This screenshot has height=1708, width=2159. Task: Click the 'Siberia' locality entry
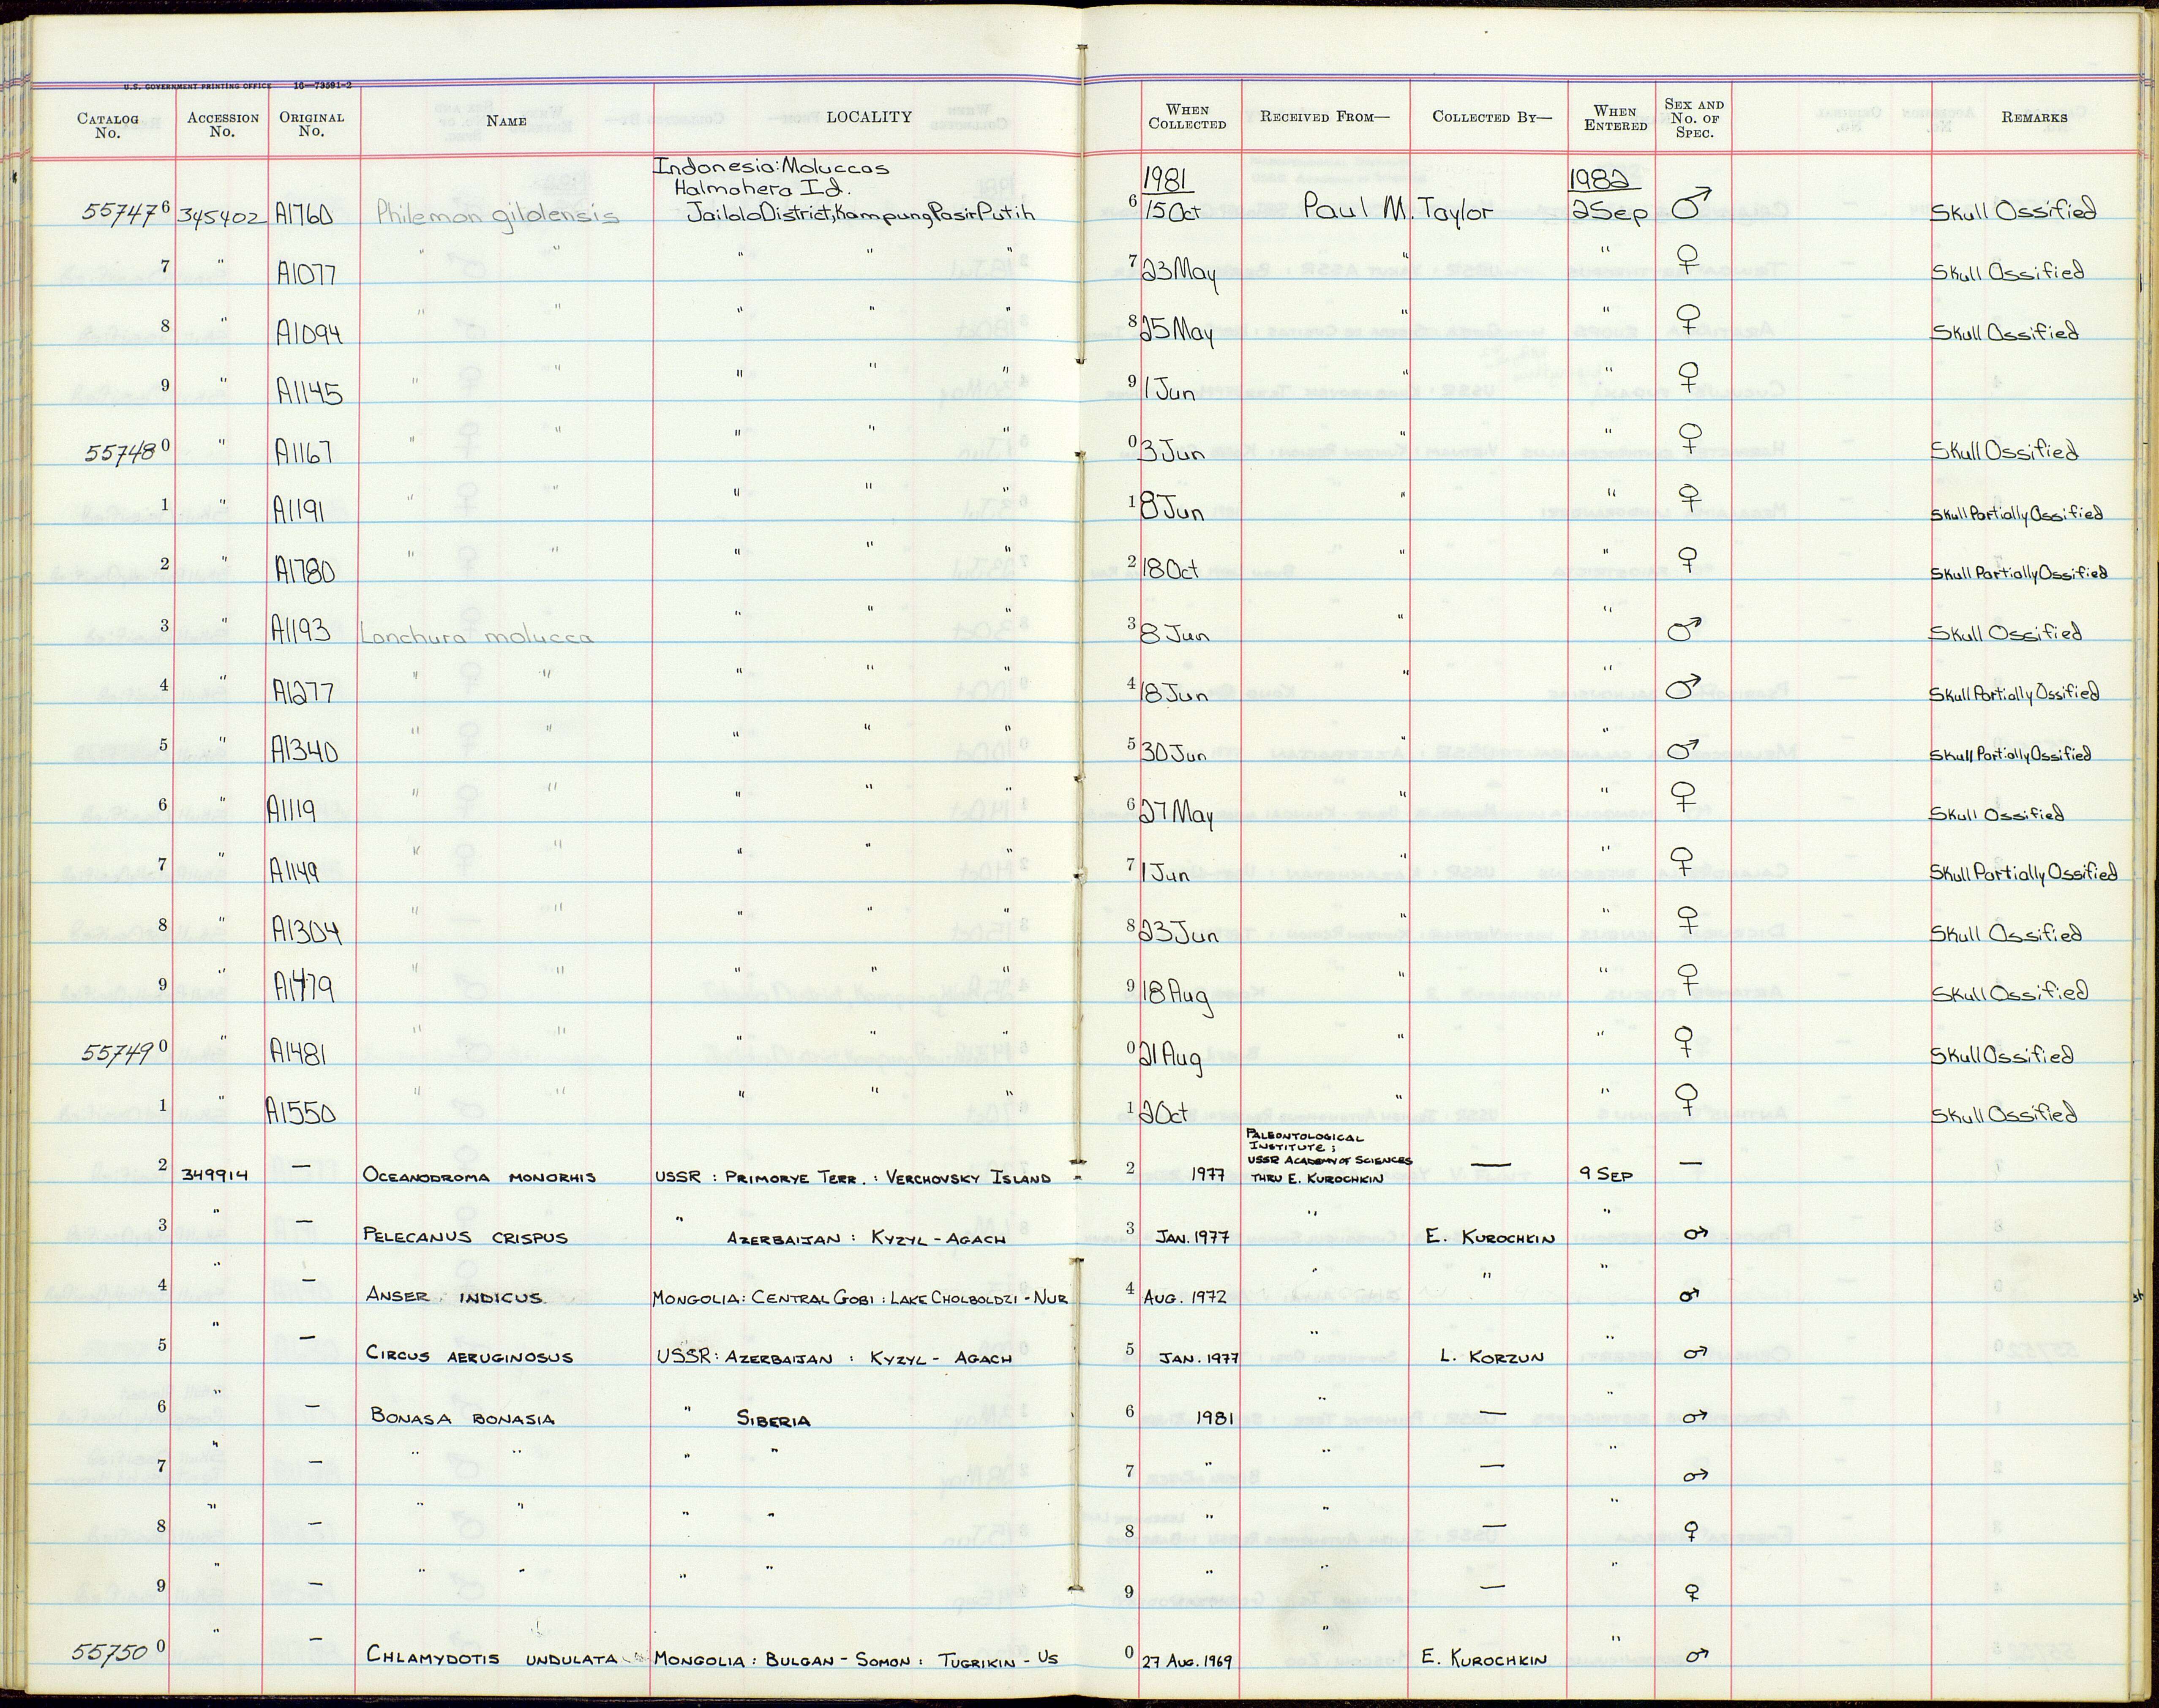774,1420
